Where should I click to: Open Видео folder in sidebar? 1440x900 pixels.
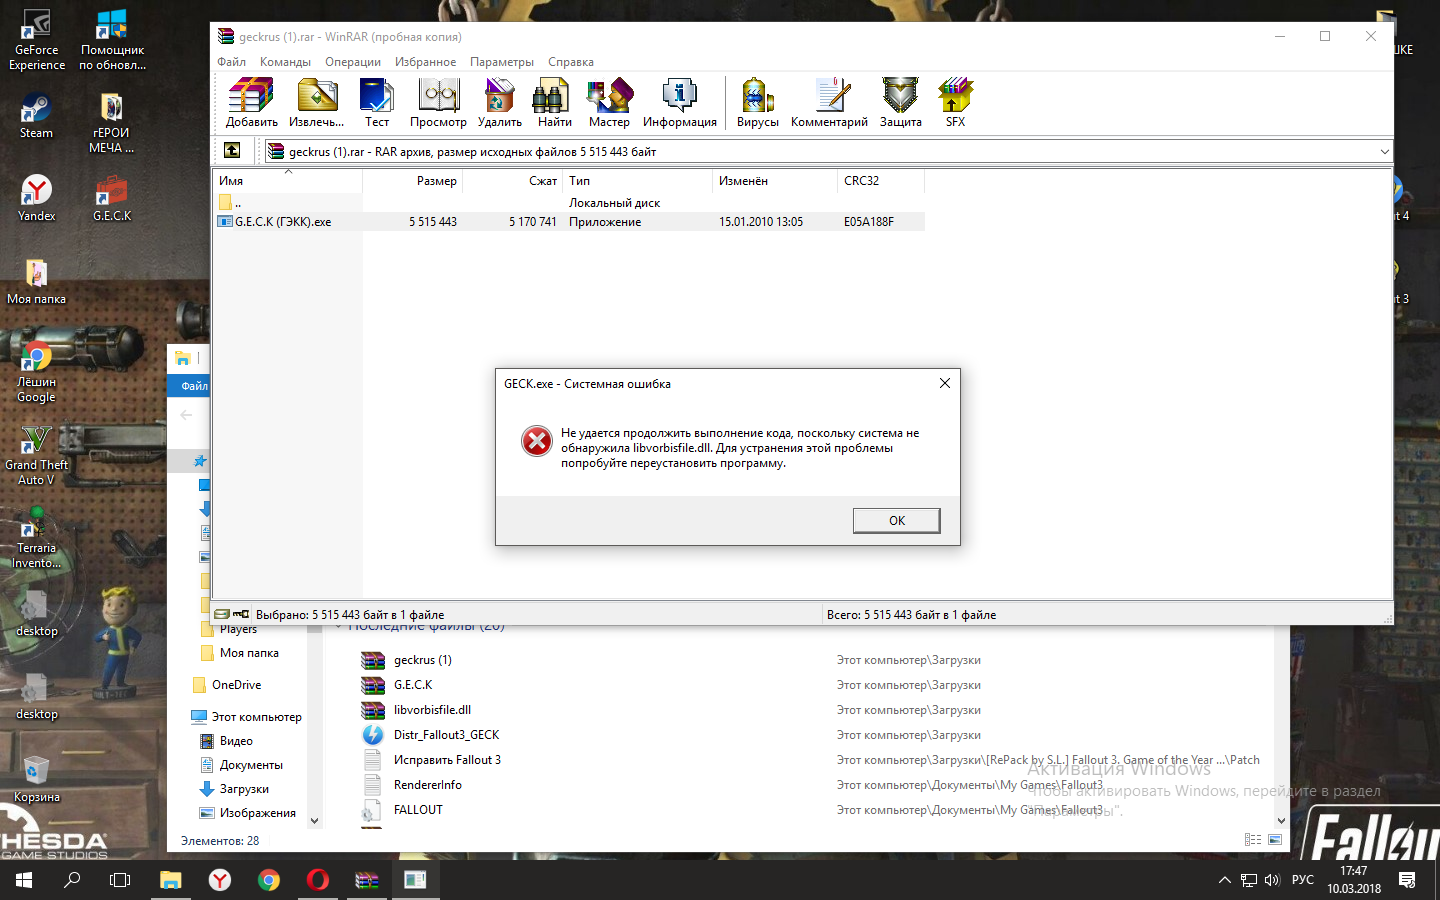tap(236, 741)
